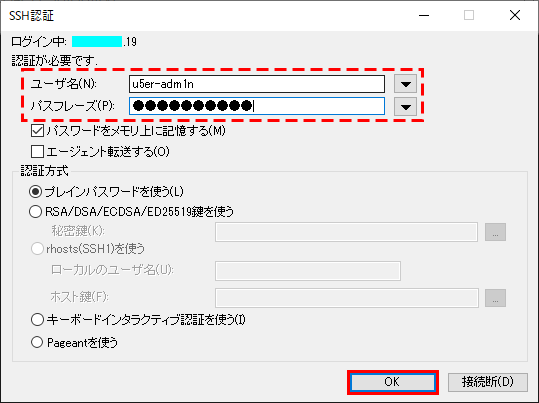539x403 pixels.
Task: Click the browse button beside ホスト鍵 field
Action: (x=495, y=298)
